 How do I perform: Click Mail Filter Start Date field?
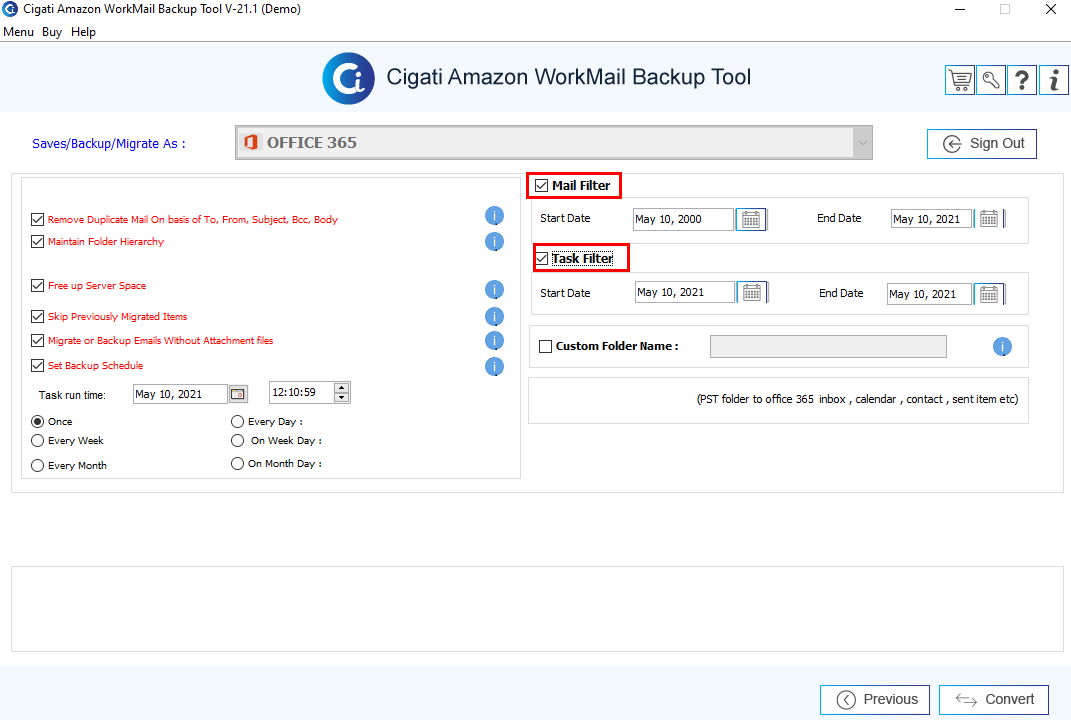pyautogui.click(x=683, y=219)
